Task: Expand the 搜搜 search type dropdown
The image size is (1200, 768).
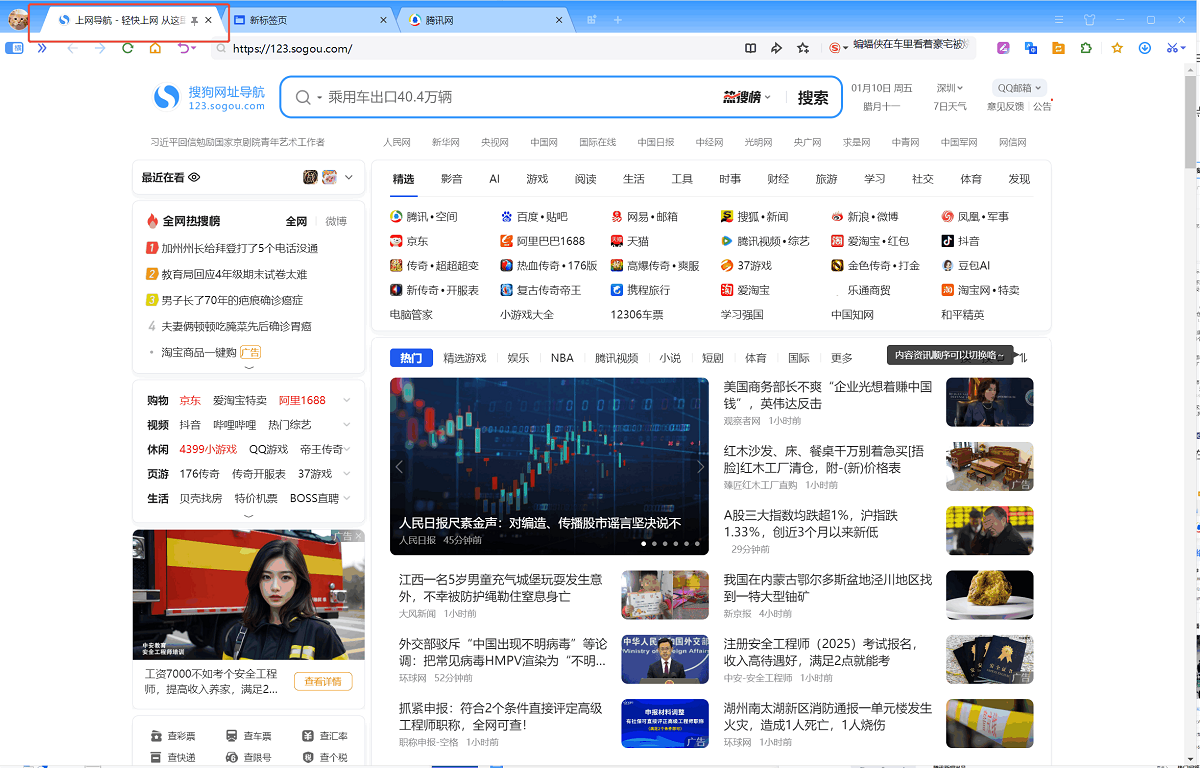Action: click(747, 97)
